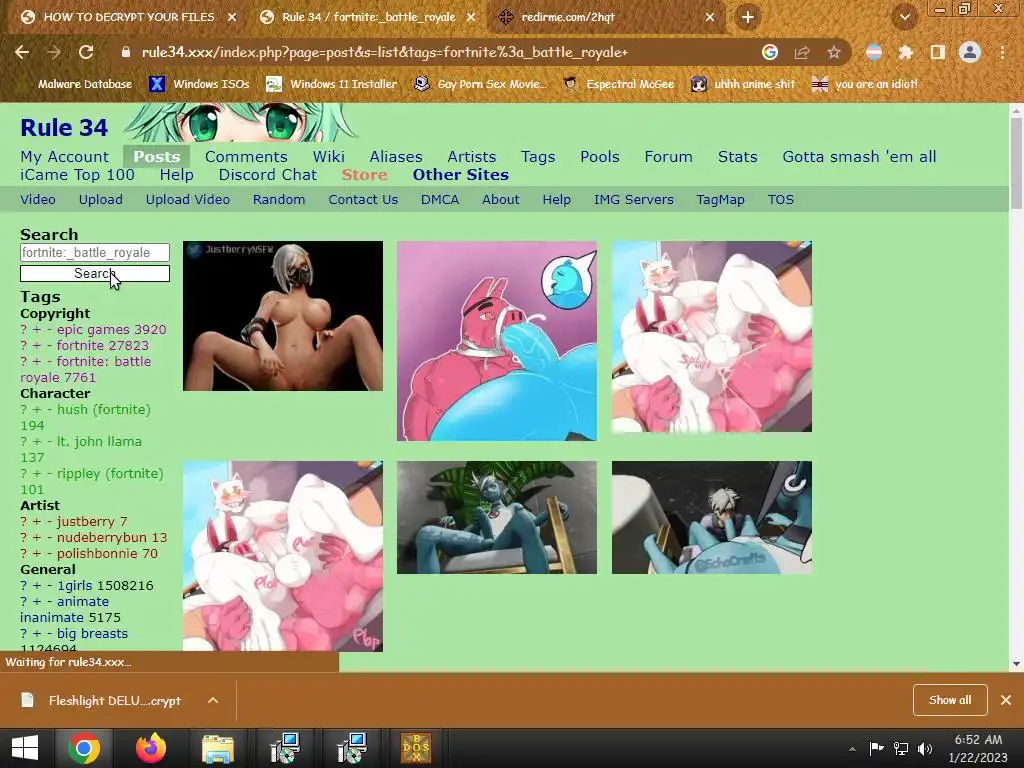Close the downloads bar with the X
1024x768 pixels.
tap(1006, 700)
